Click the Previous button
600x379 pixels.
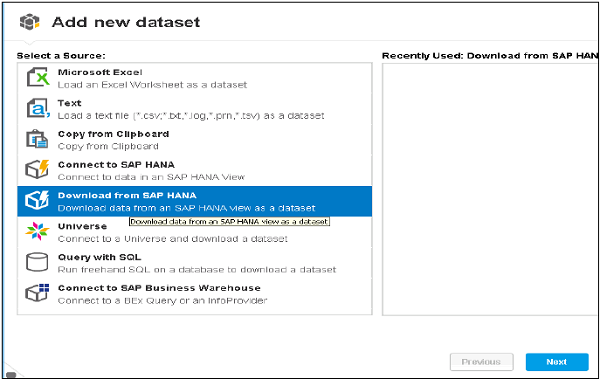(481, 362)
